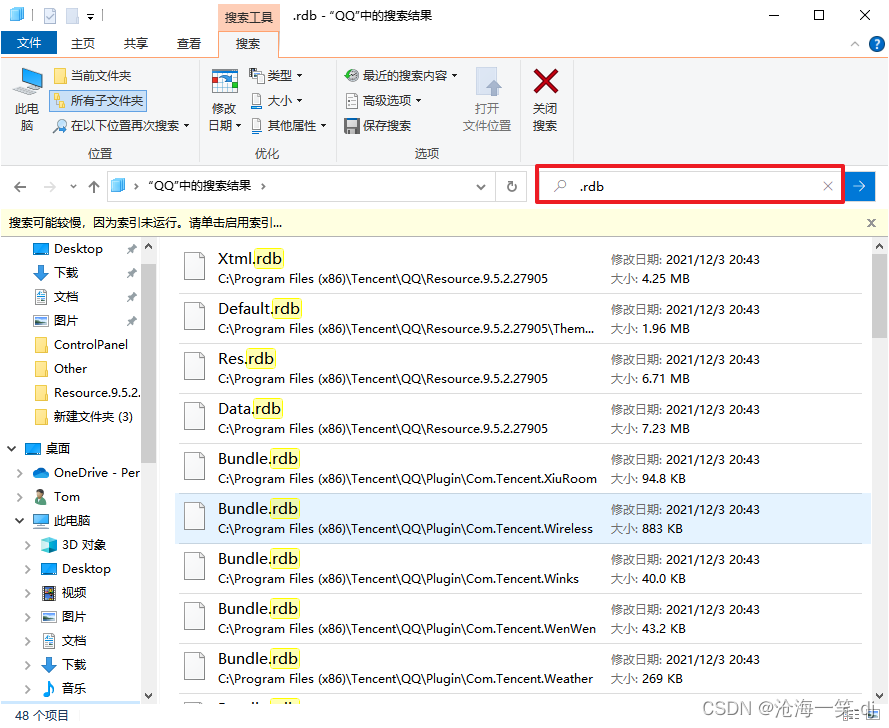Image resolution: width=889 pixels, height=728 pixels.
Task: Click the navigation pane scrollbar thumb
Action: [149, 363]
